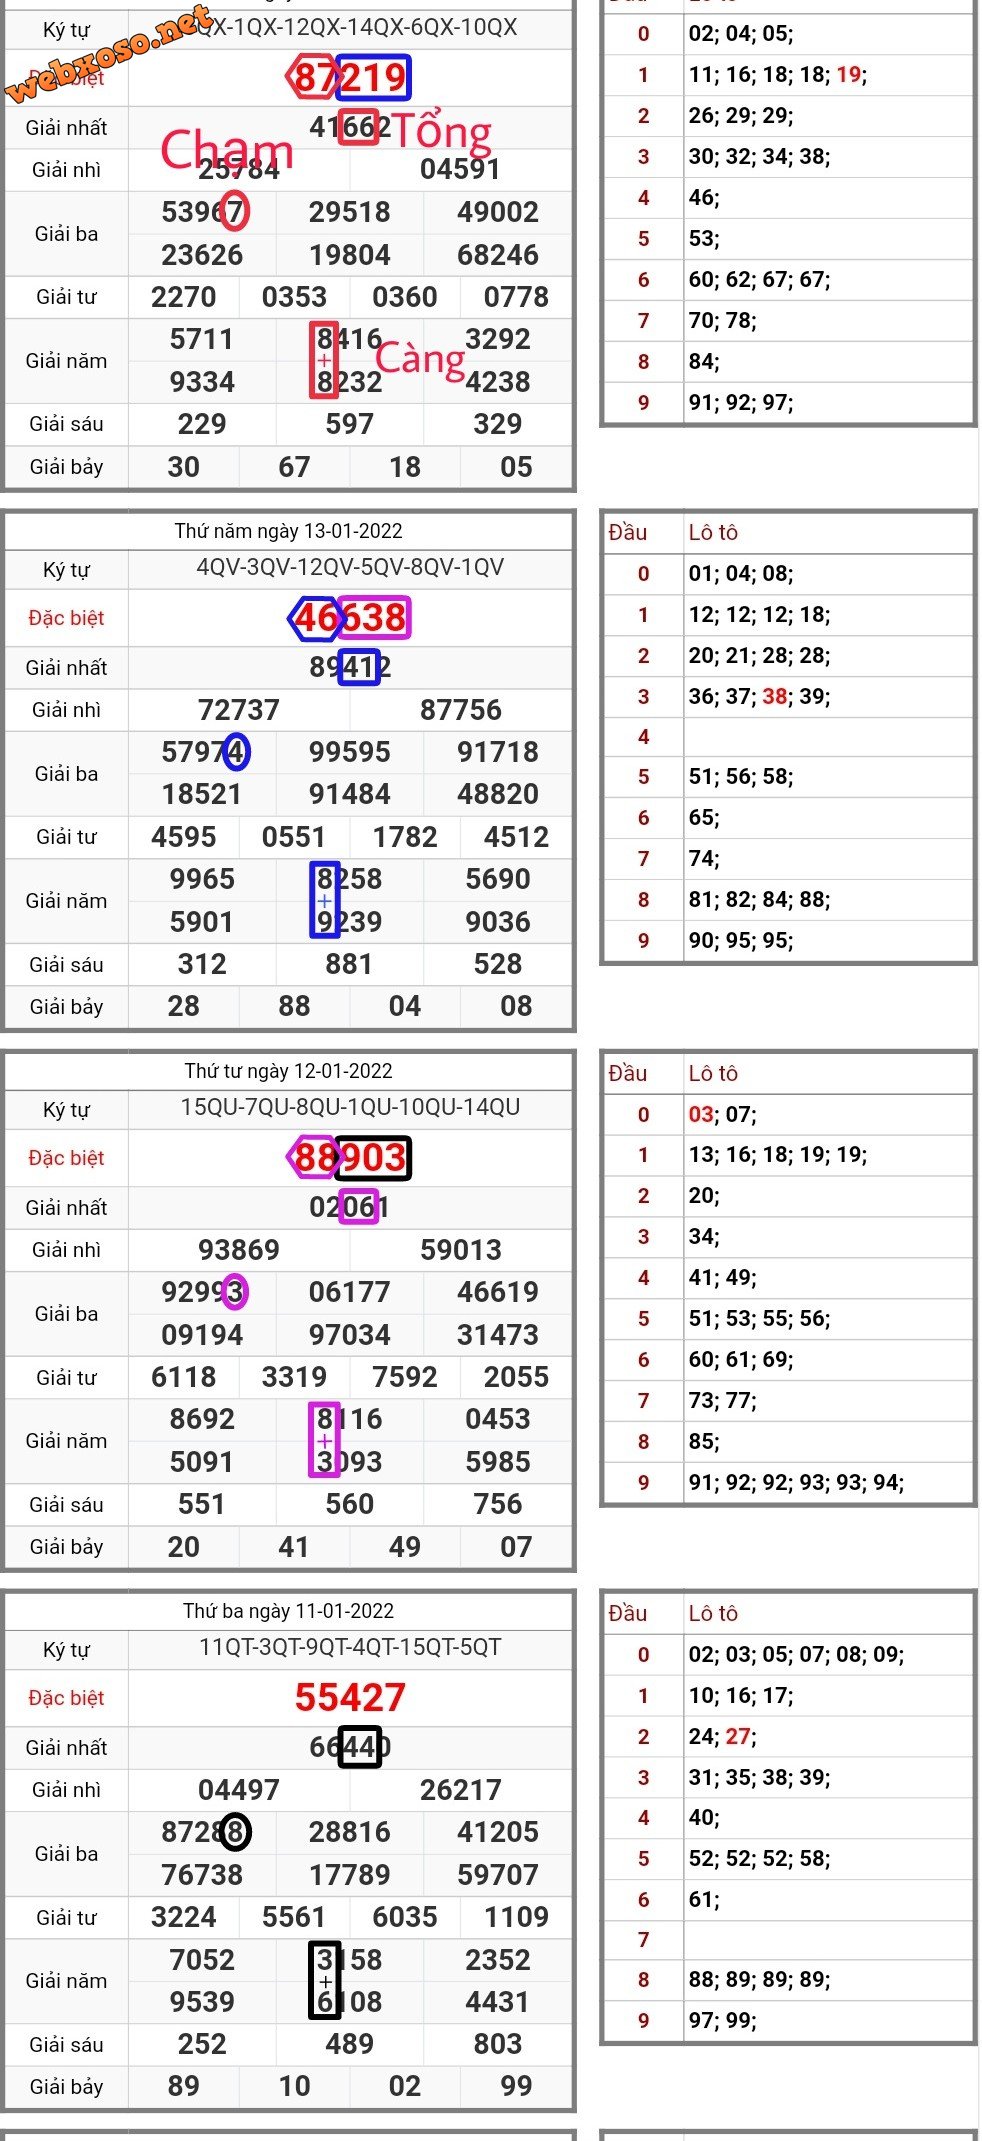The image size is (982, 2141).
Task: Select the fifth prize number 9036
Action: click(498, 922)
